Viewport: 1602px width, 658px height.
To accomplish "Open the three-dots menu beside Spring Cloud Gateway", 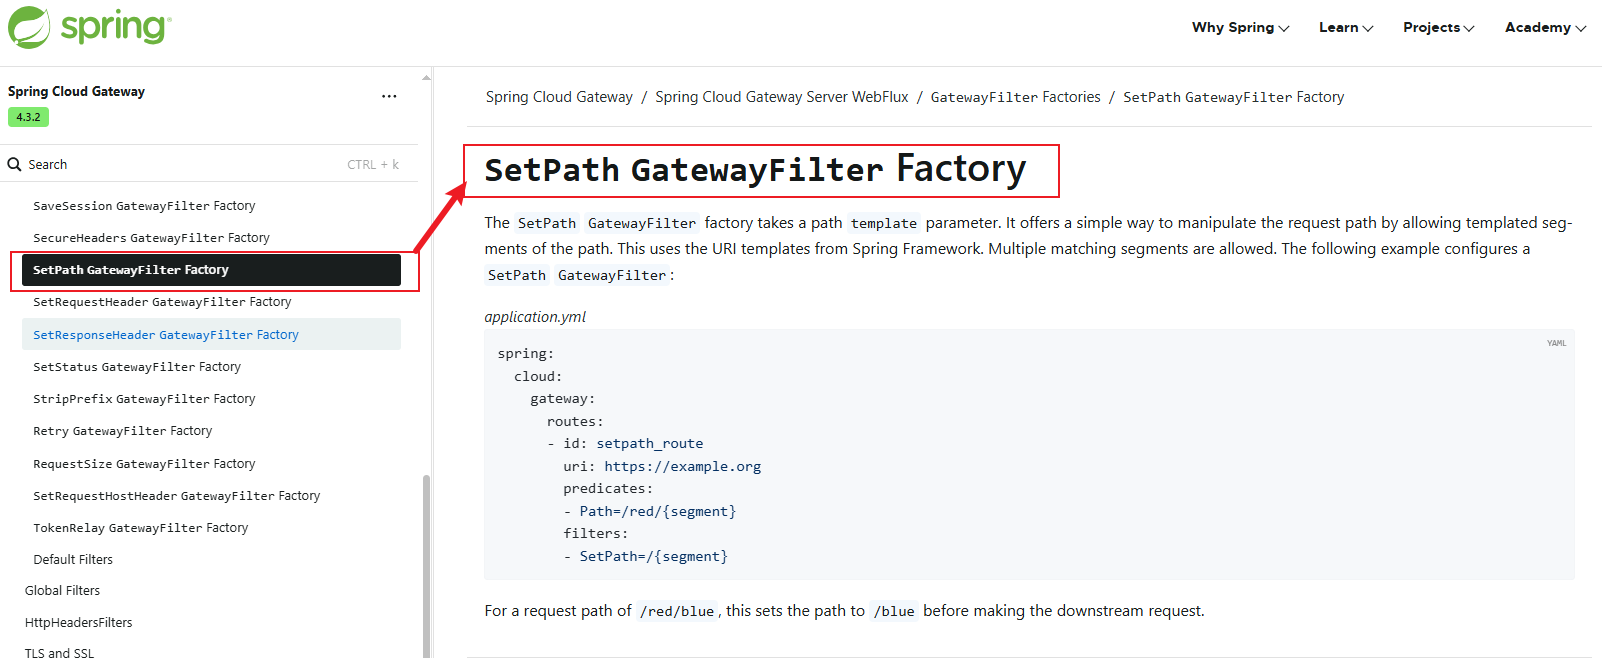I will 389,96.
